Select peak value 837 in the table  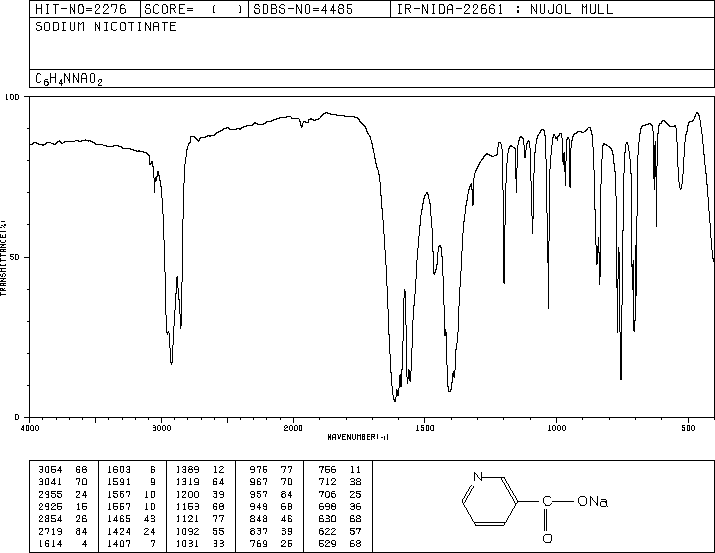[259, 531]
